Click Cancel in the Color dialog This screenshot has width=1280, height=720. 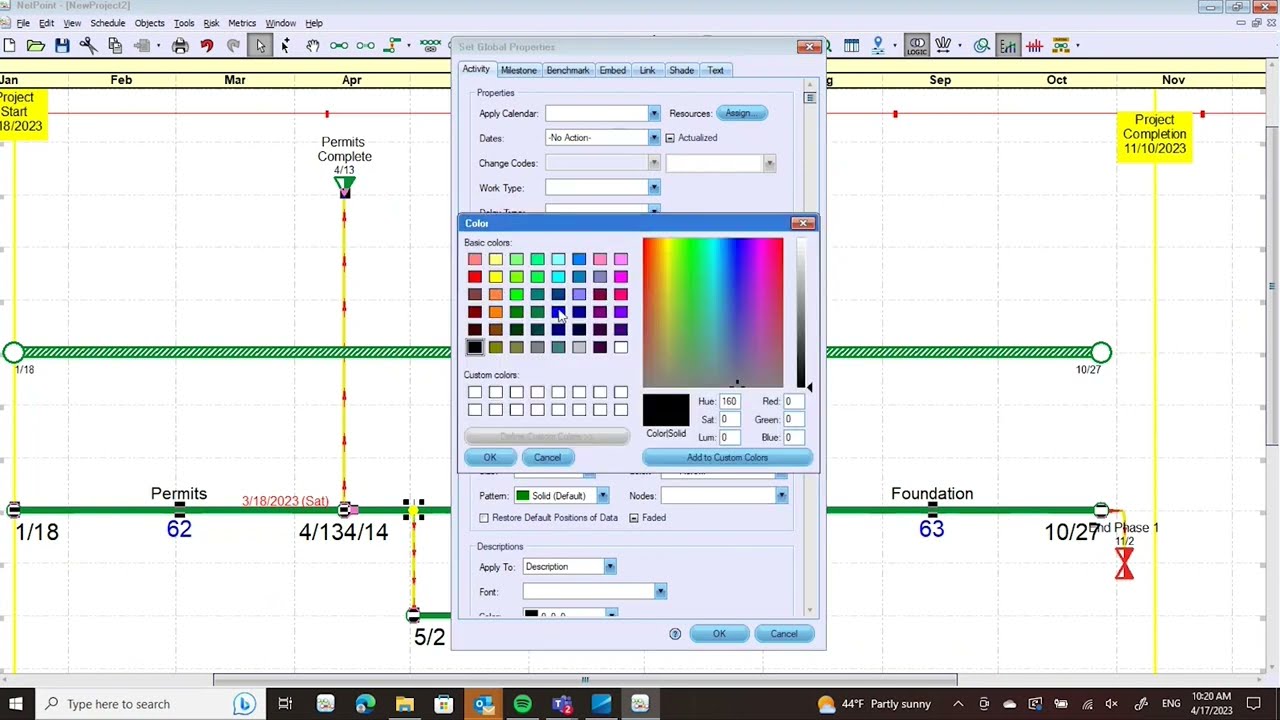pyautogui.click(x=547, y=458)
